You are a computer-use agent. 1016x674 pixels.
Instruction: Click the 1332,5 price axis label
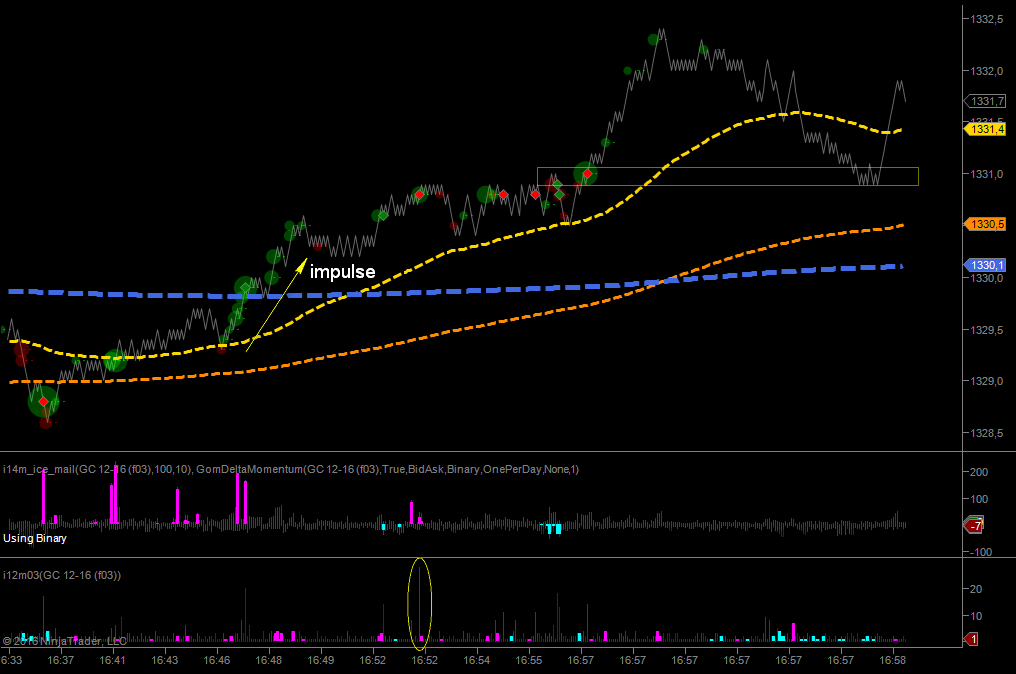pyautogui.click(x=986, y=20)
